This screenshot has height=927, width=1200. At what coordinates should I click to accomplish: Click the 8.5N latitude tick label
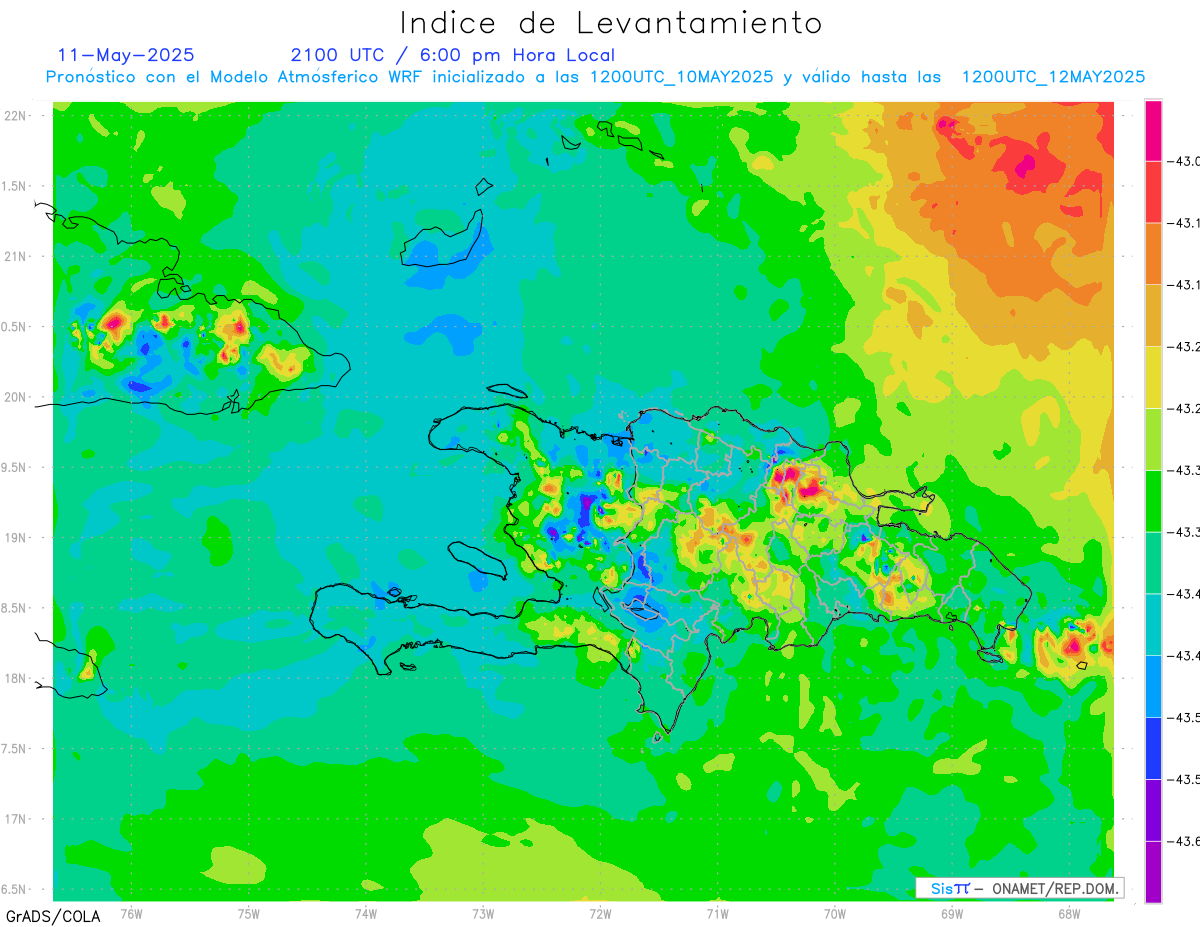pos(15,608)
